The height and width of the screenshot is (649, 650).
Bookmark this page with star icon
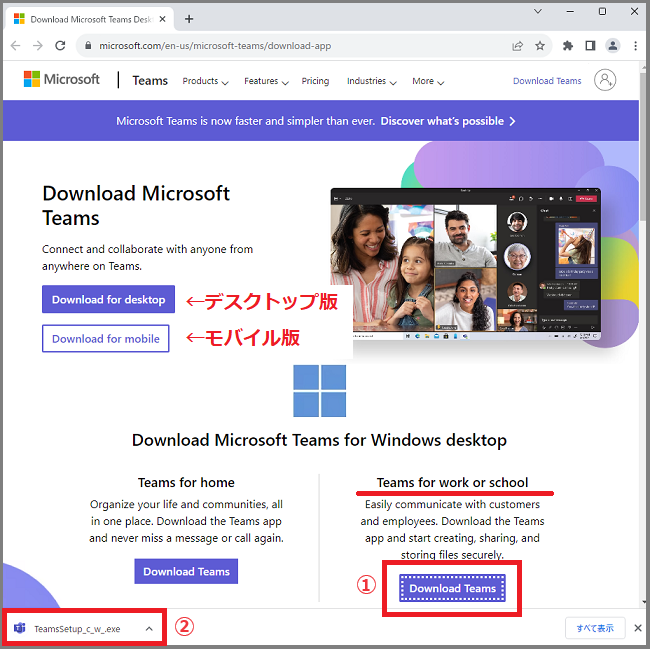pos(540,46)
